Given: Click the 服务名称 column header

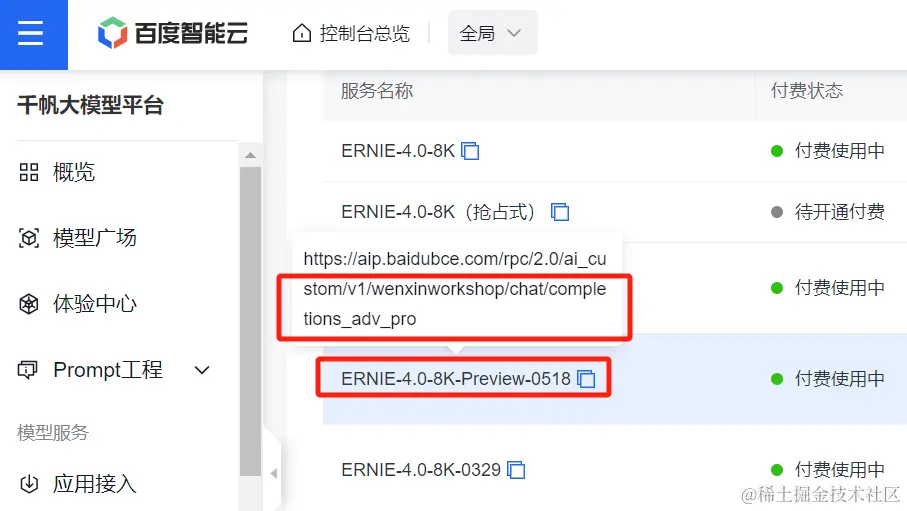Looking at the screenshot, I should click(377, 91).
